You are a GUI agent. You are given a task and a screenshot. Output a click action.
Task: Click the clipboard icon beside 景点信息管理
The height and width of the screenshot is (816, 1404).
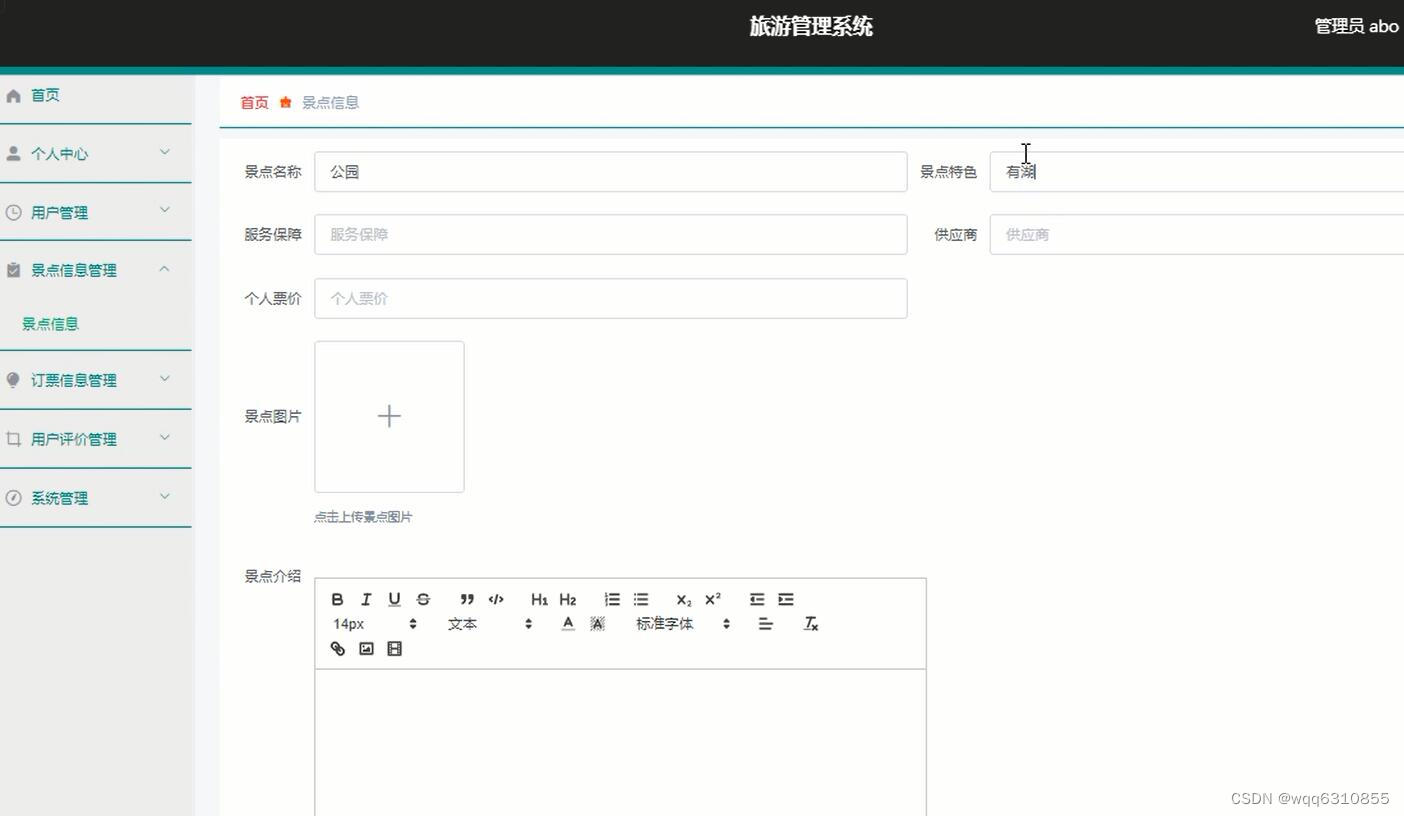point(13,270)
